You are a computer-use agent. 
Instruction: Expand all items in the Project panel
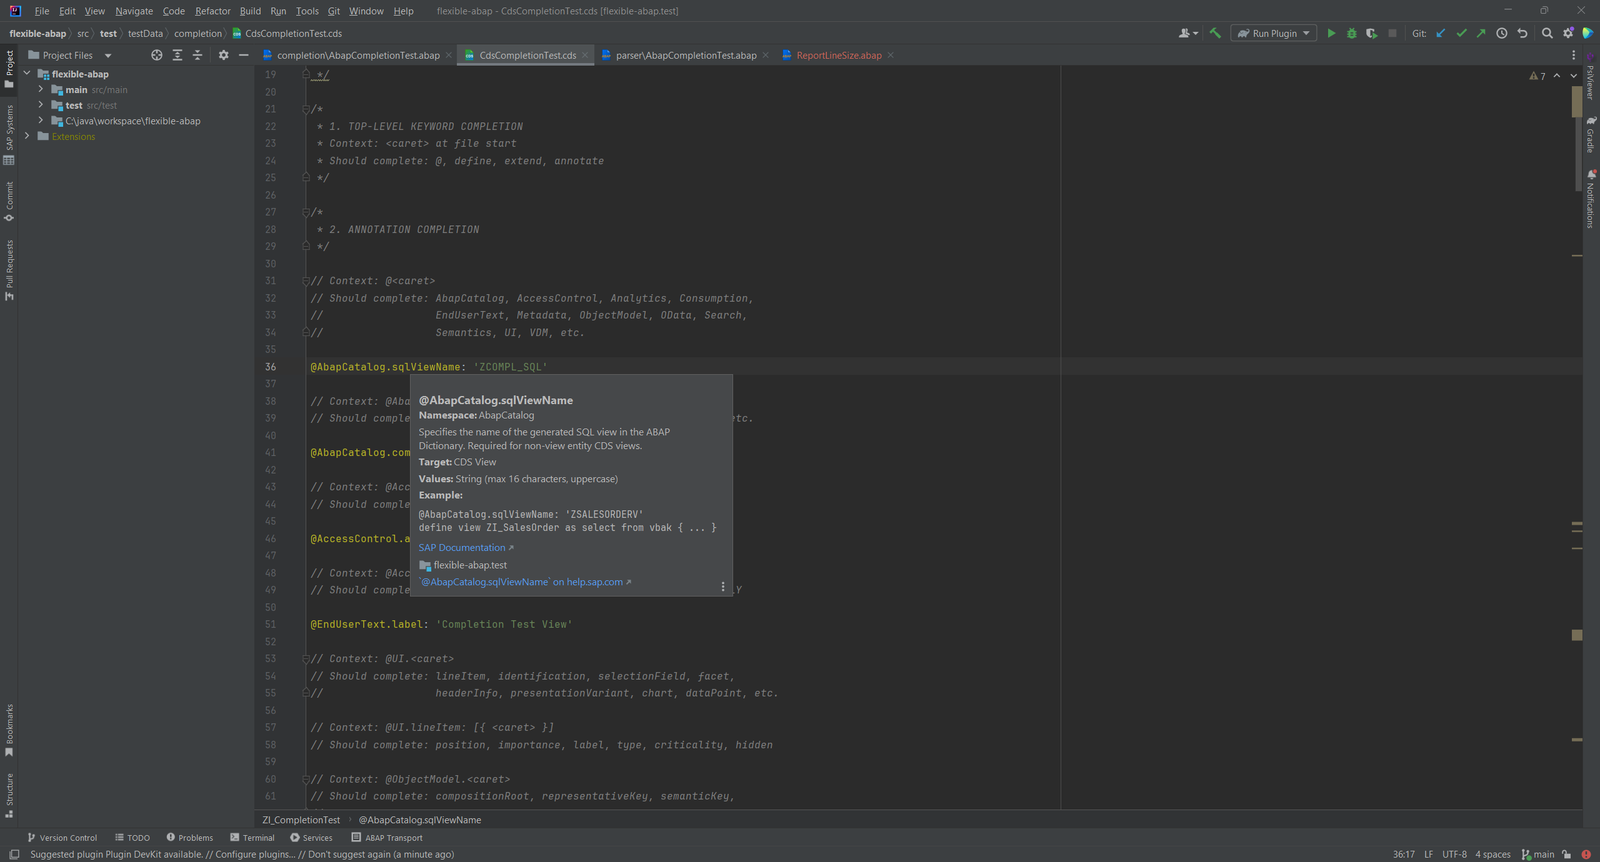[x=177, y=55]
